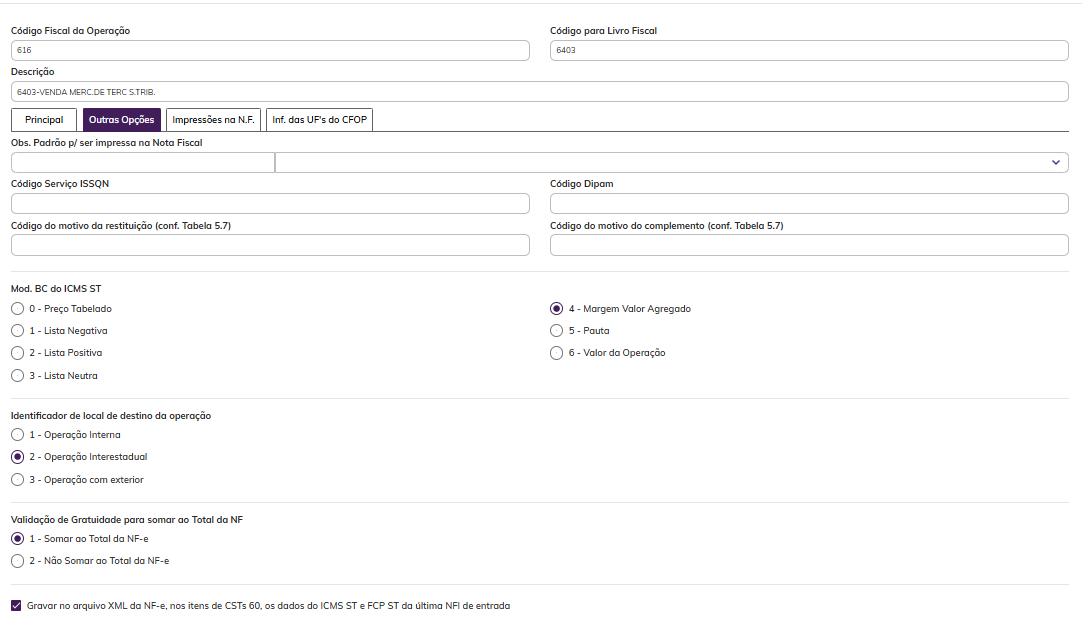Choose 1 - Lista Negativa radio button

tap(17, 331)
